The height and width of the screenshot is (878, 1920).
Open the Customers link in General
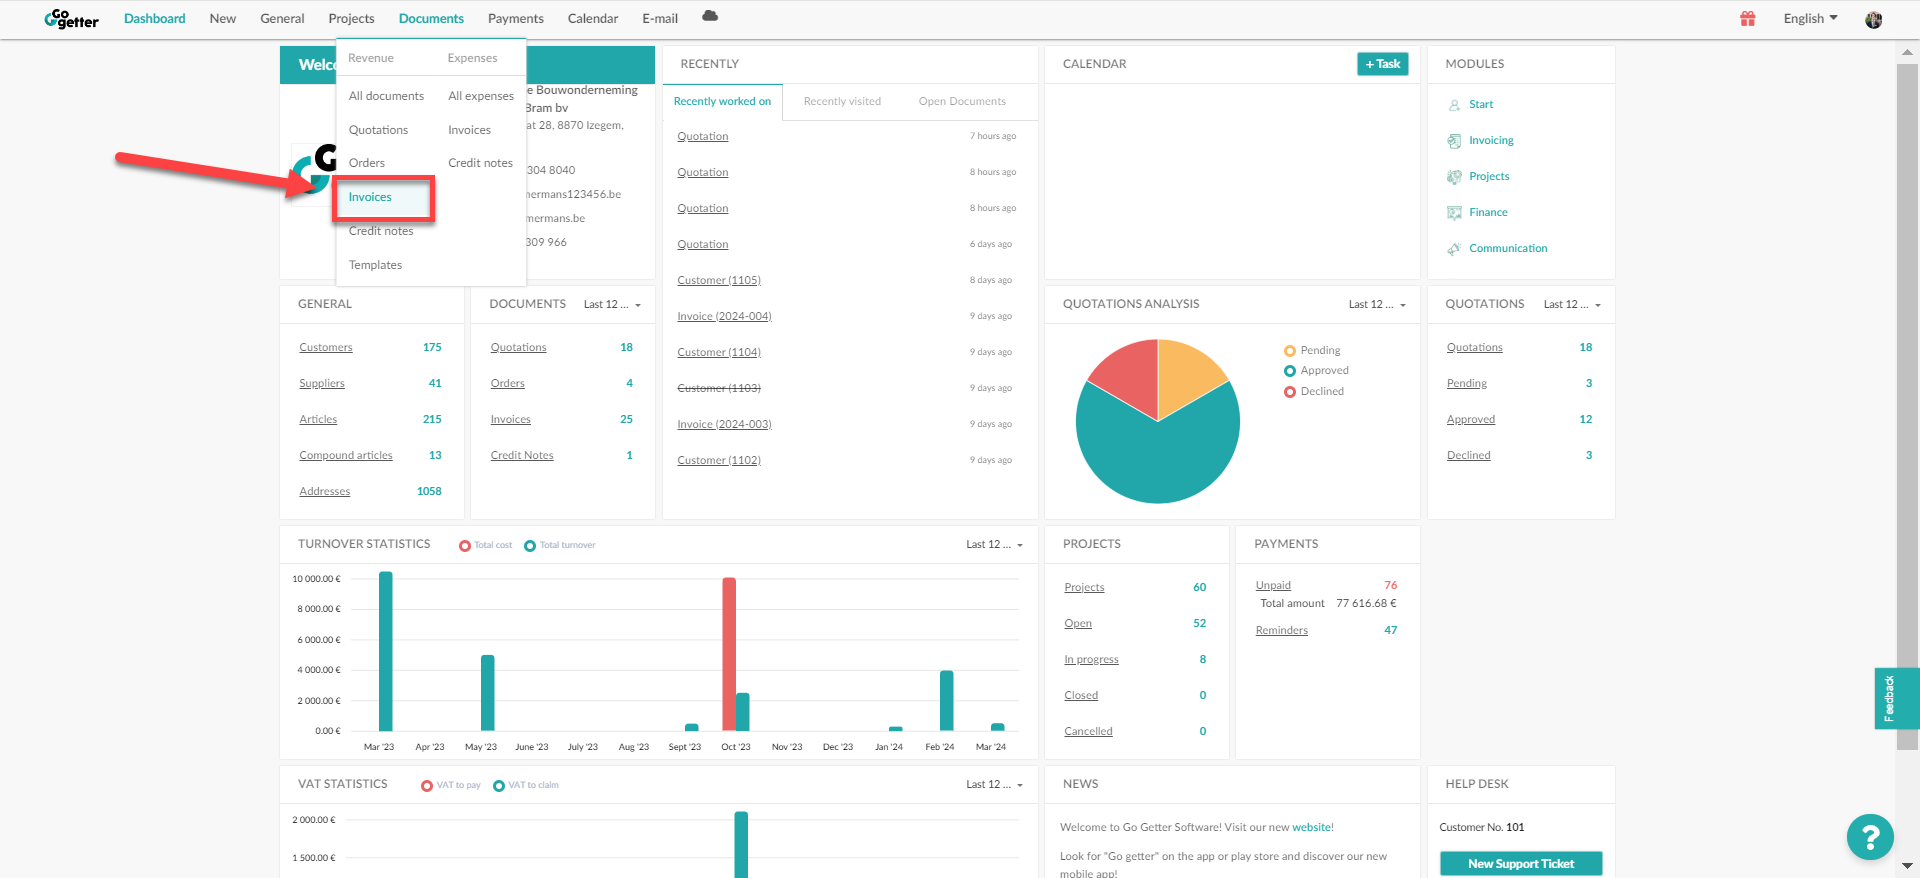326,347
